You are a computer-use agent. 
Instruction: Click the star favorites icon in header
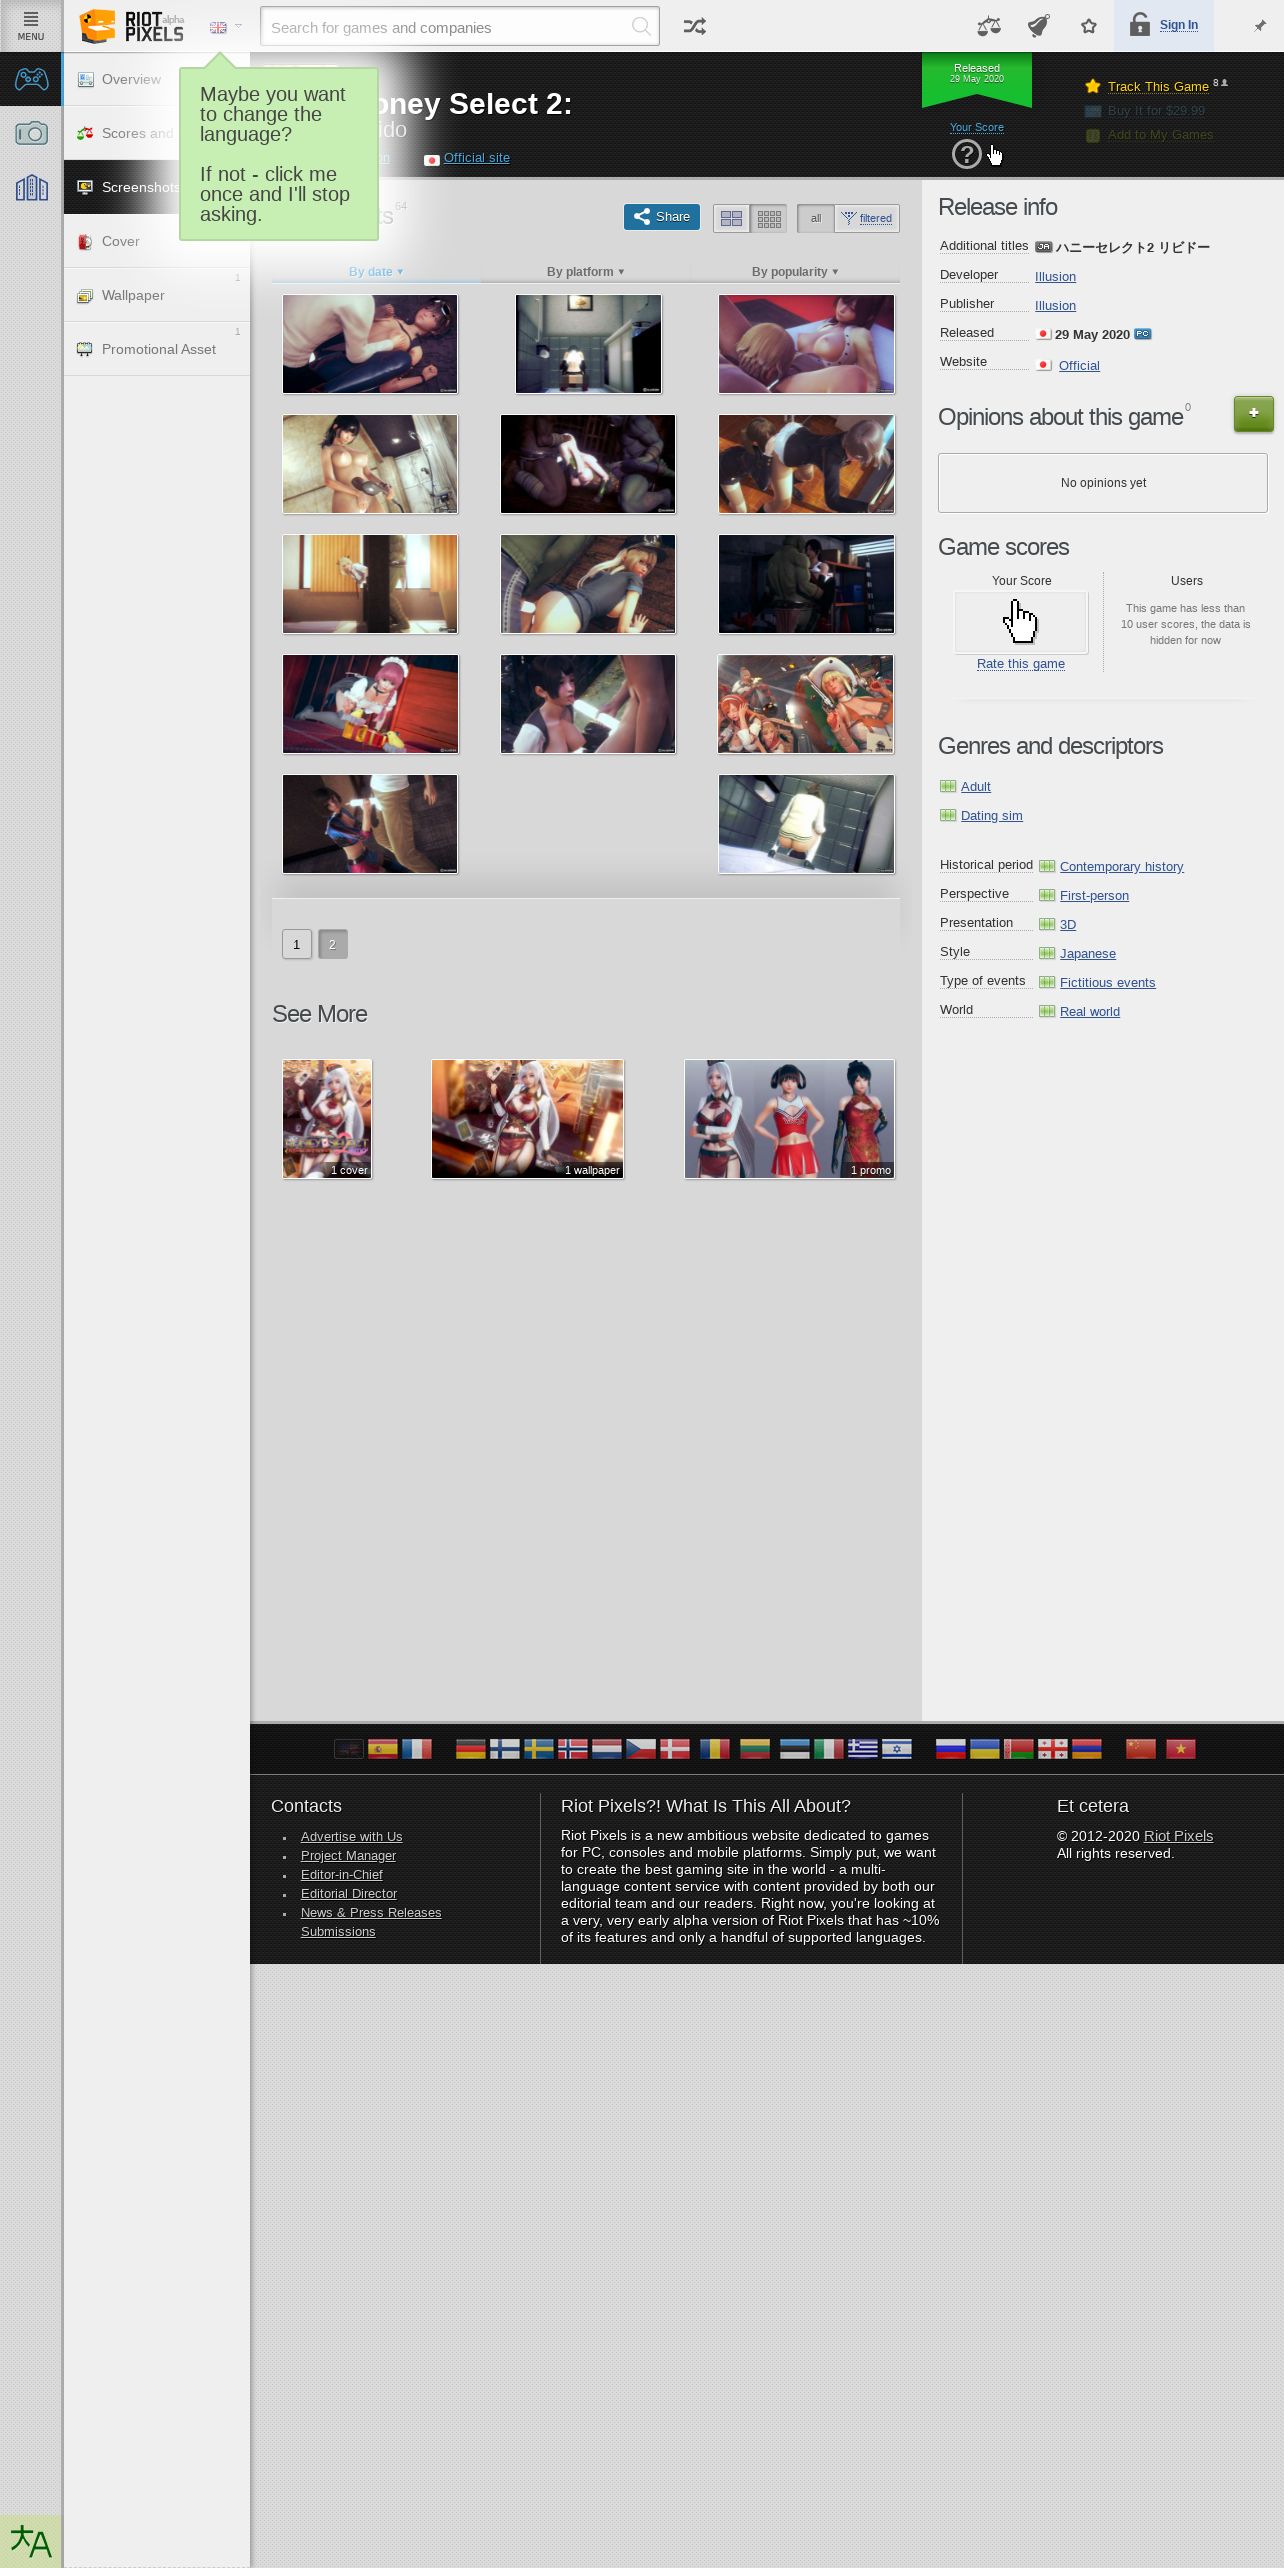pos(1089,27)
